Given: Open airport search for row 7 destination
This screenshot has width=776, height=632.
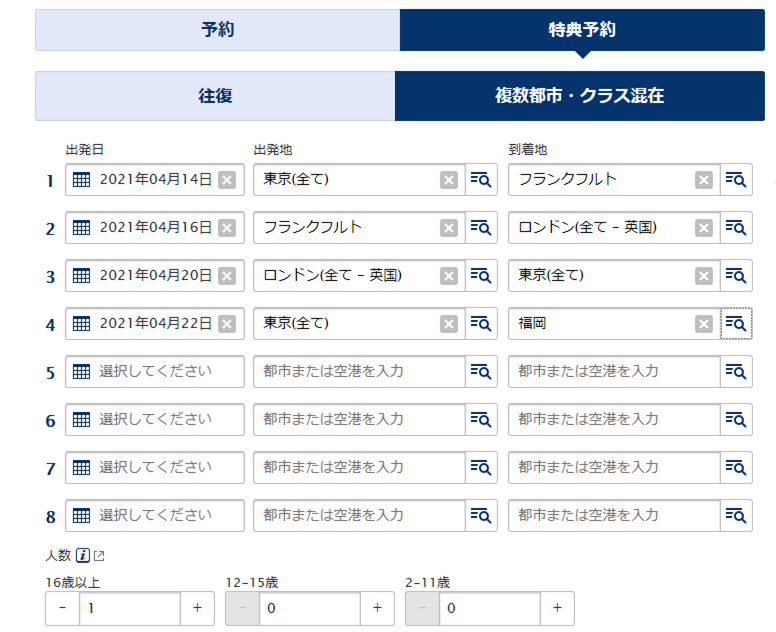Looking at the screenshot, I should click(736, 468).
